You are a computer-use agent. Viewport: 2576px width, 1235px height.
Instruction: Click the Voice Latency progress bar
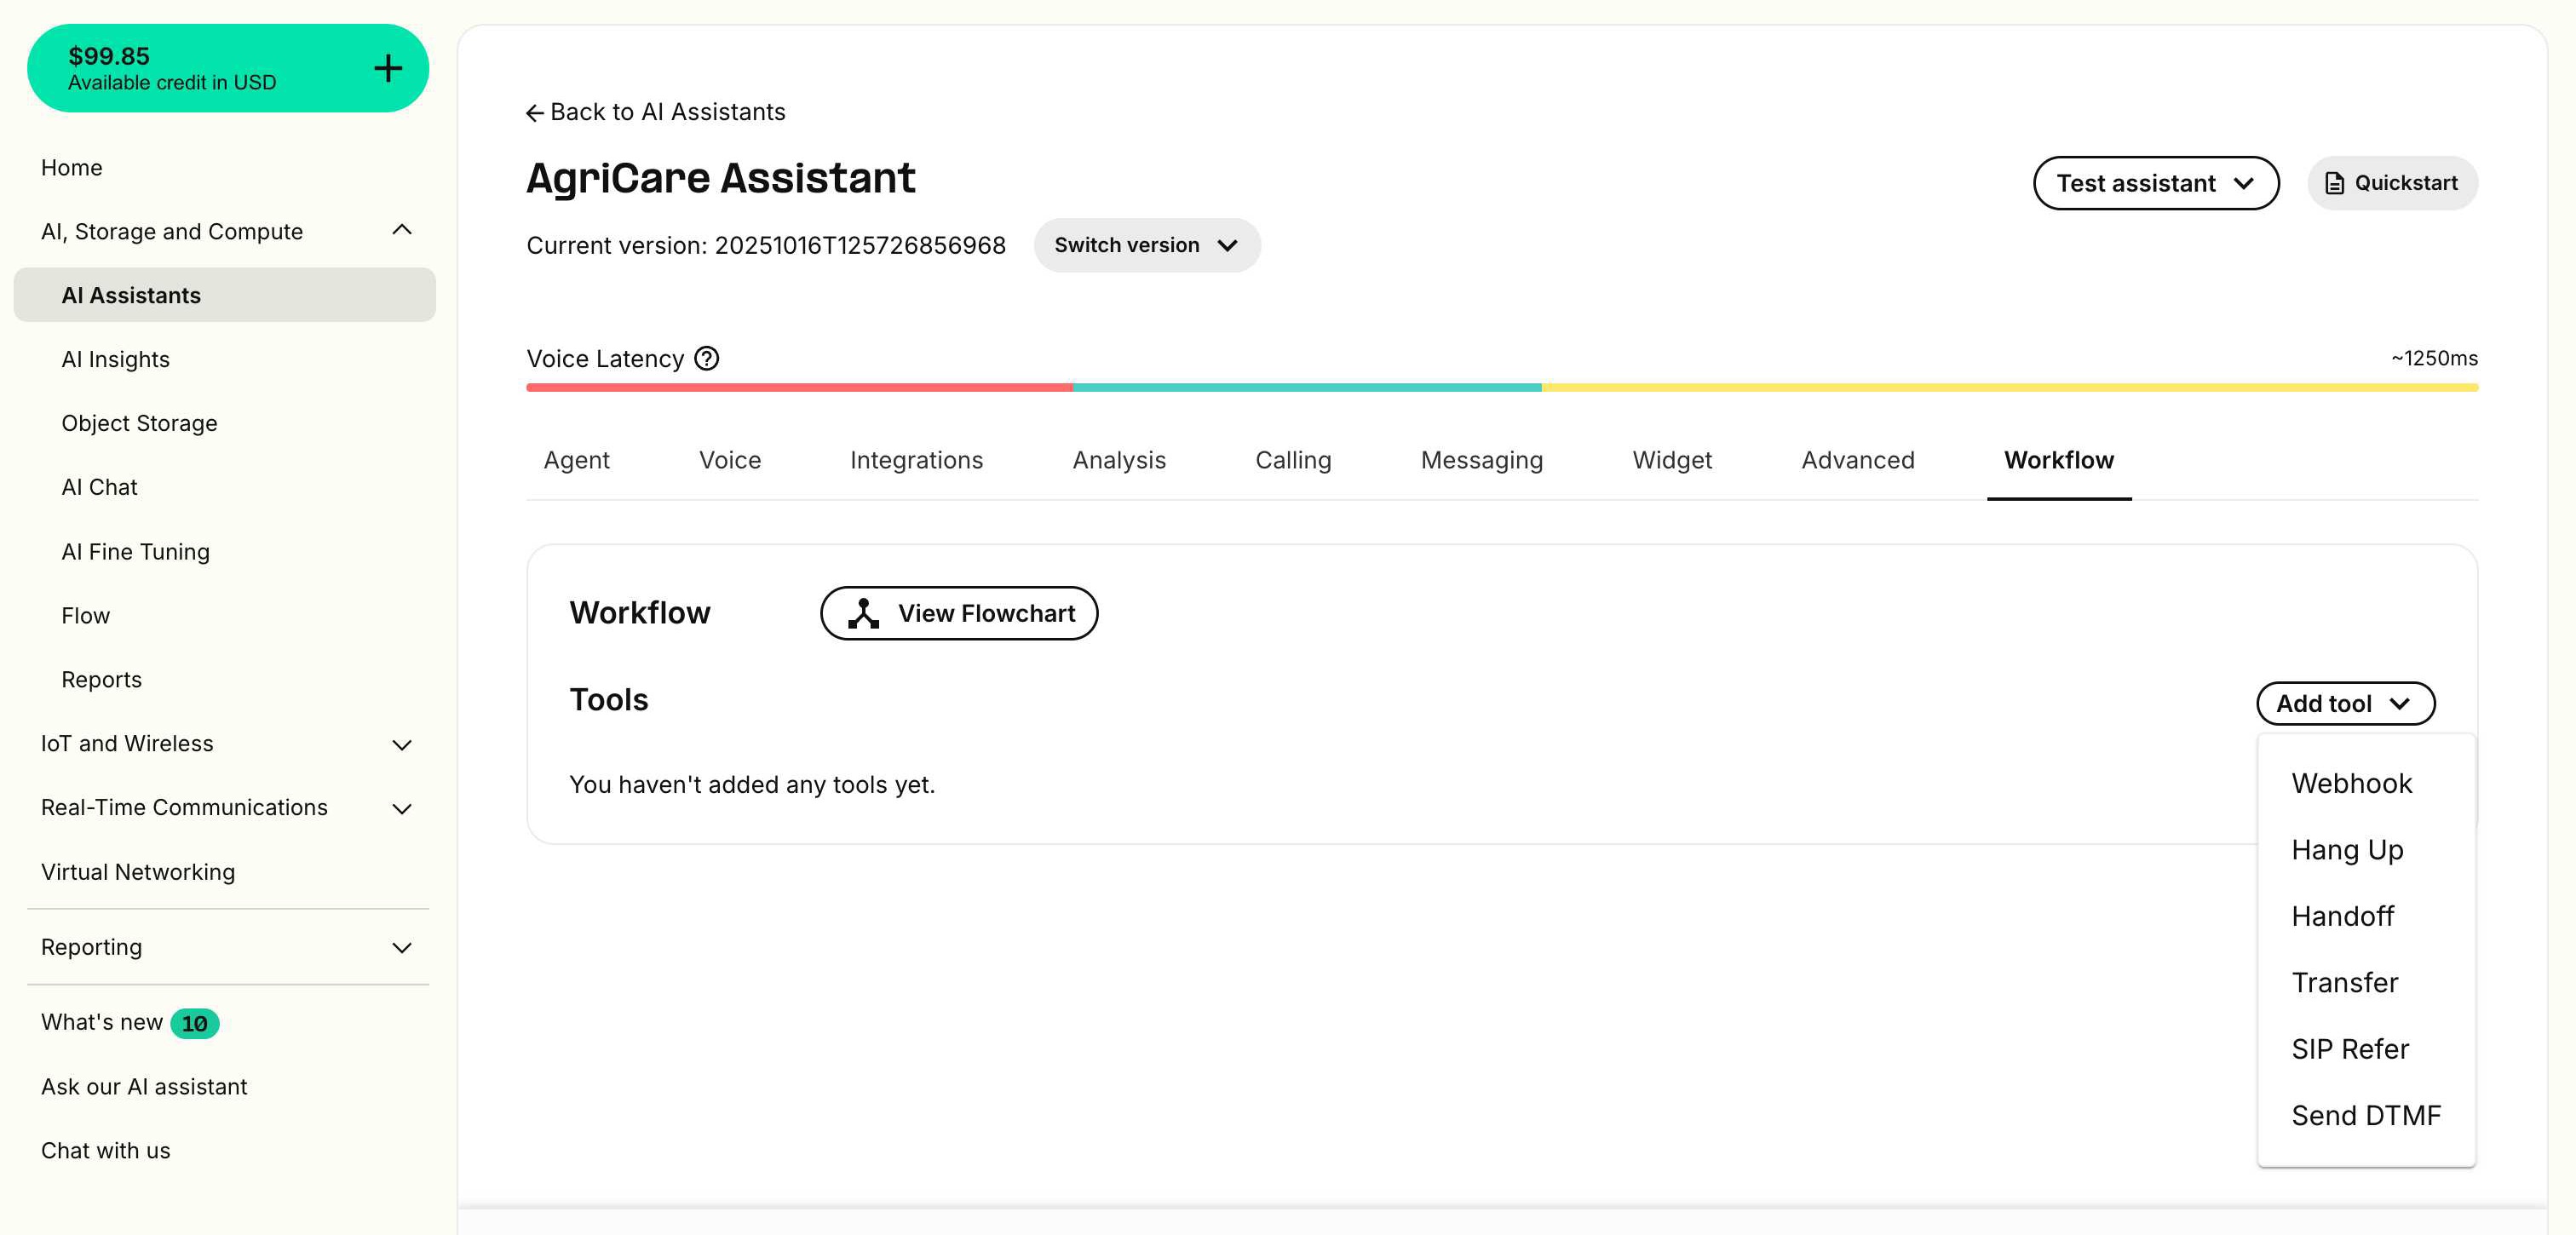[x=1500, y=387]
